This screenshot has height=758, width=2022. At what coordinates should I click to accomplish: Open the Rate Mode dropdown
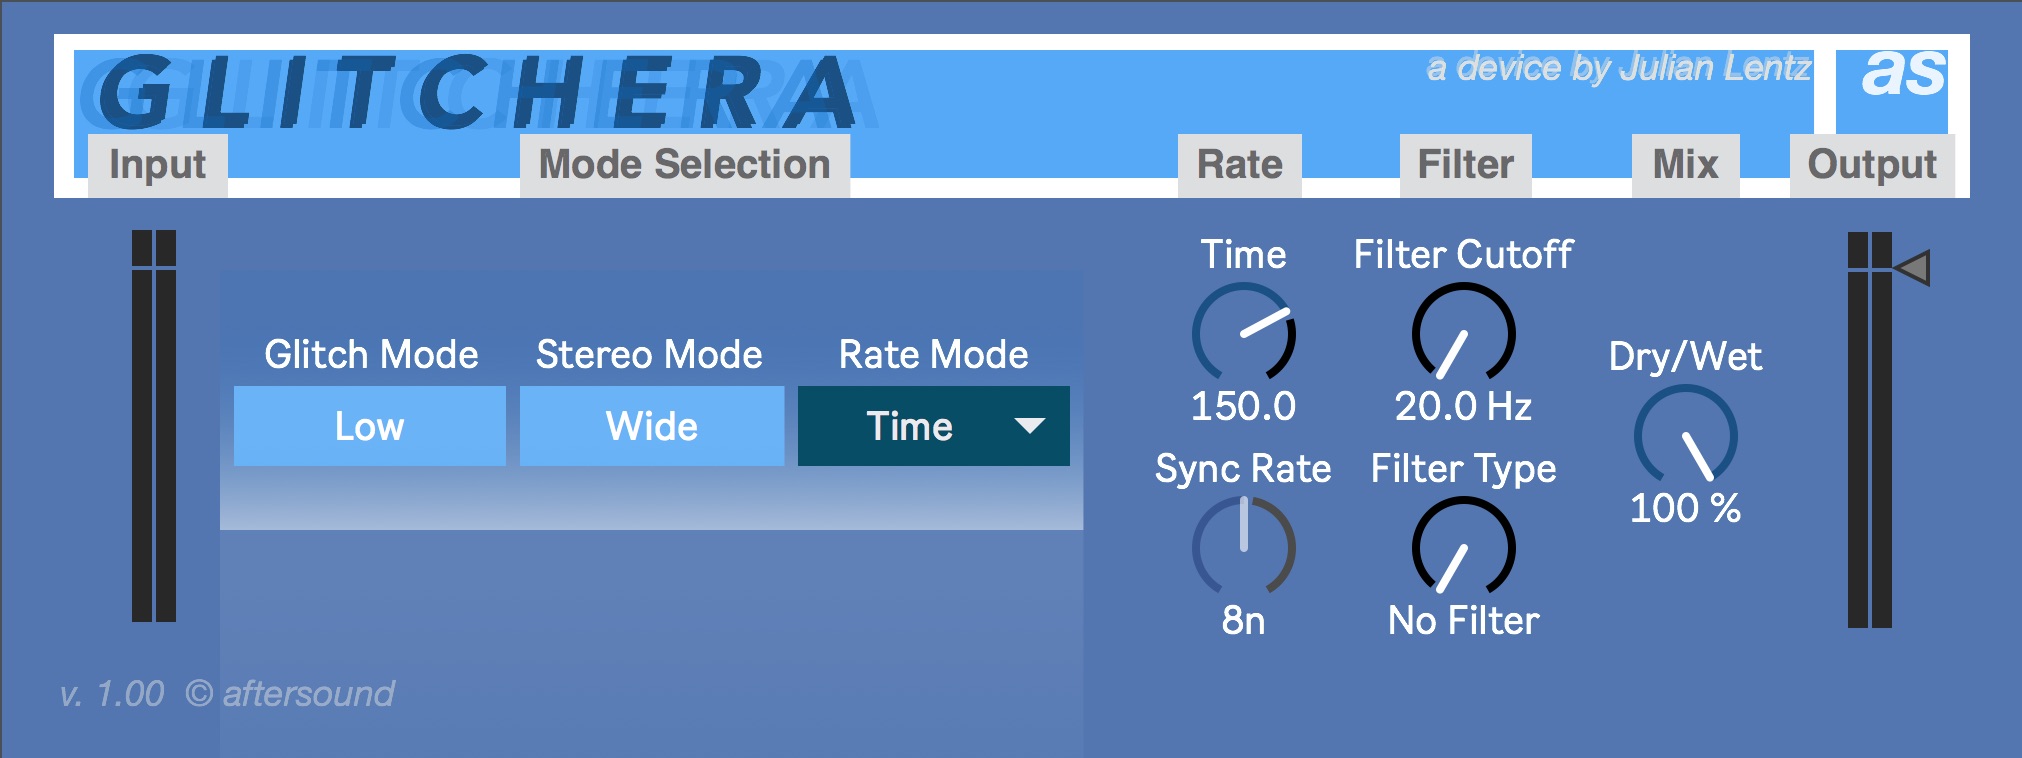910,426
